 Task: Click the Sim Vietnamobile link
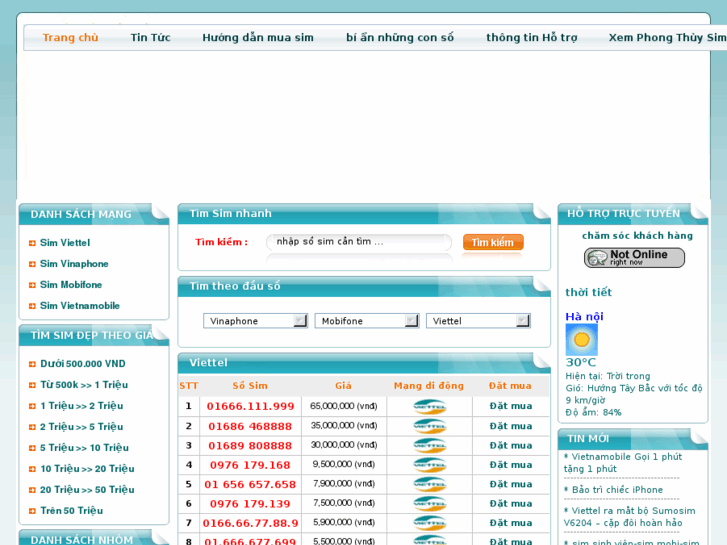(x=80, y=306)
